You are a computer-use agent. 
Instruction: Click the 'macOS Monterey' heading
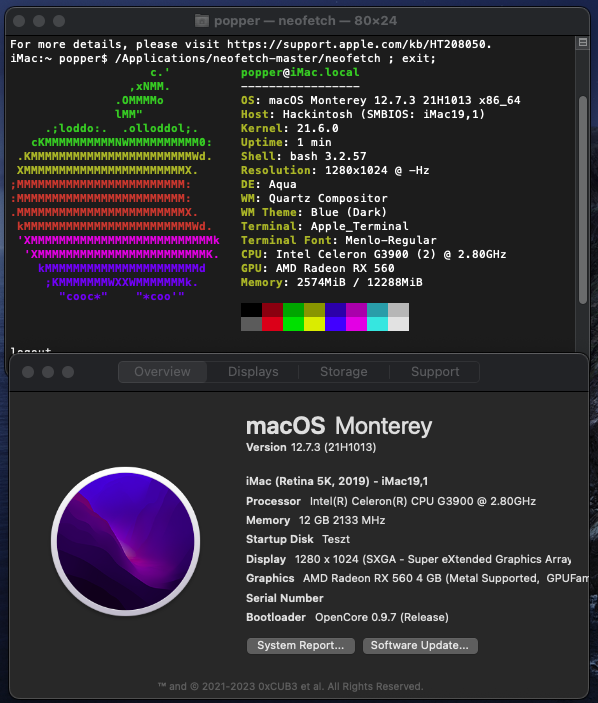339,425
